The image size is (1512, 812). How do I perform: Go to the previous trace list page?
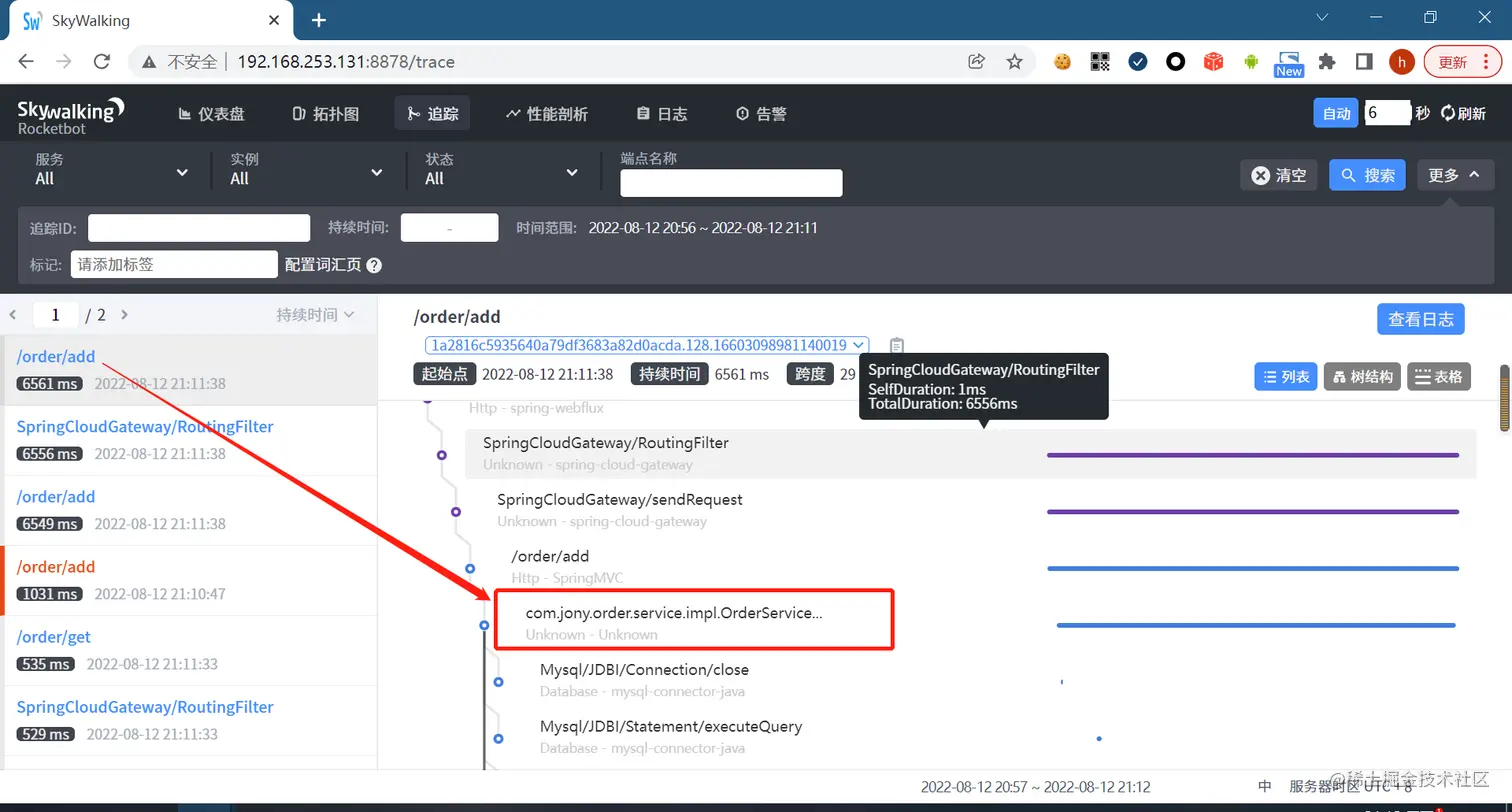13,315
